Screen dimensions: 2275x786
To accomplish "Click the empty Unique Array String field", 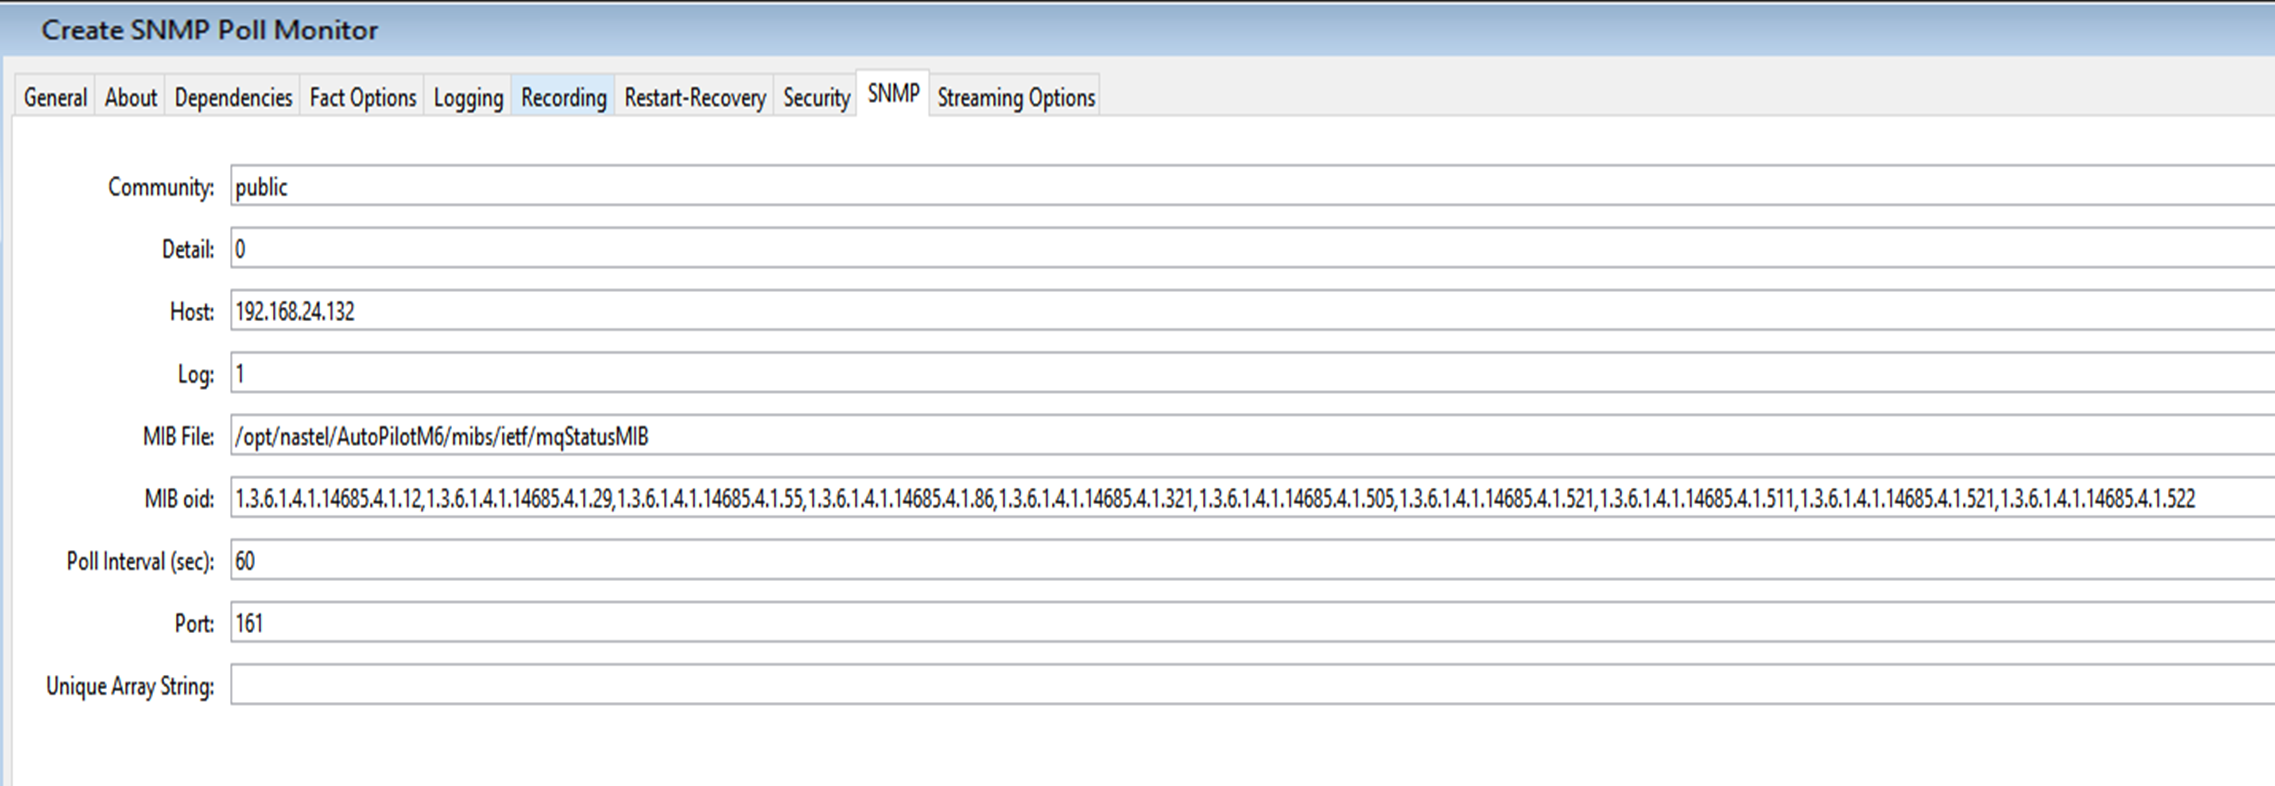I will 1252,685.
